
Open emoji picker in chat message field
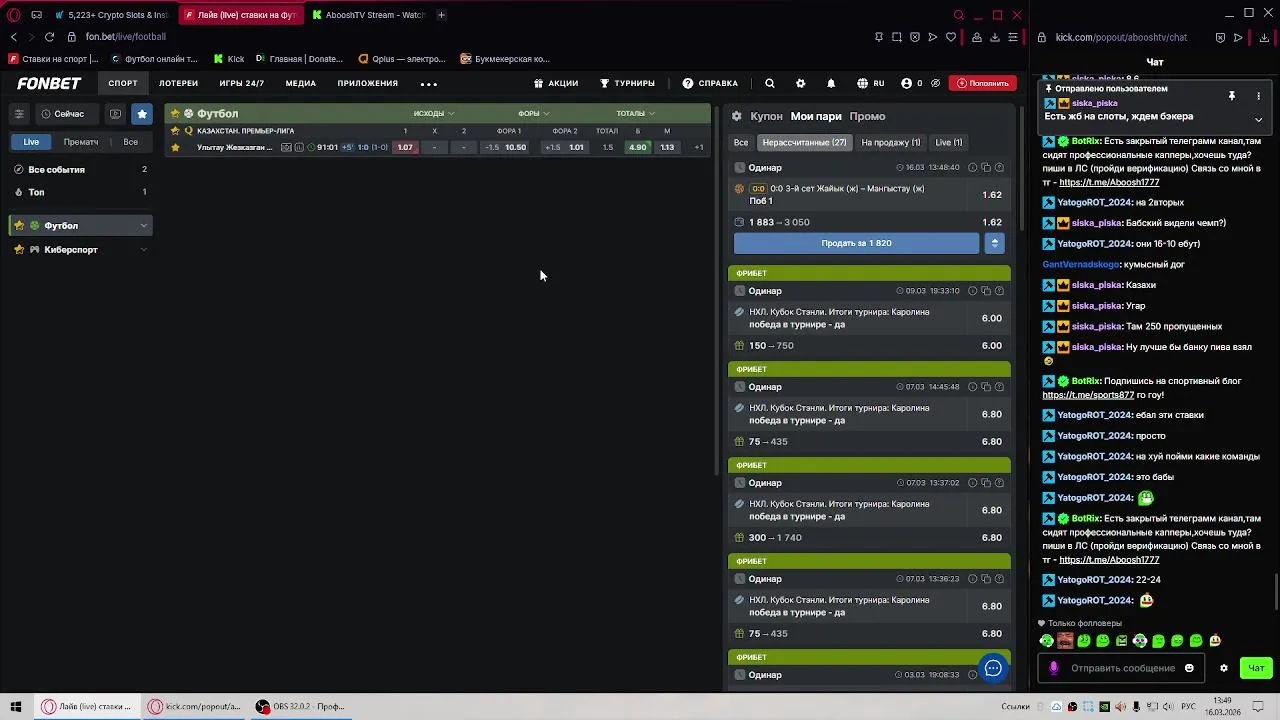tap(1189, 668)
